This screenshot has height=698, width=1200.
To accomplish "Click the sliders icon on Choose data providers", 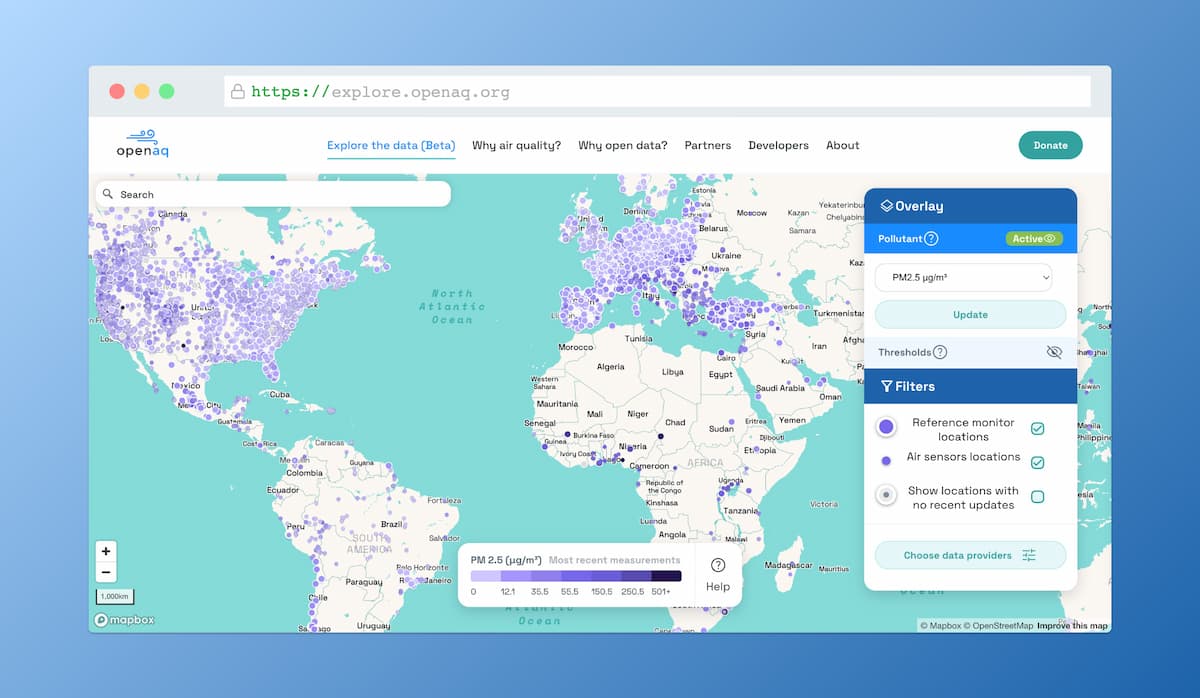I will click(1030, 555).
